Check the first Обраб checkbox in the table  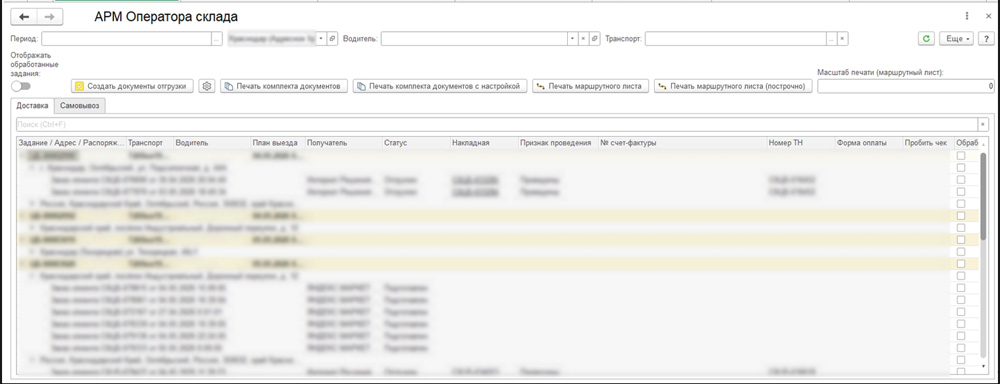pyautogui.click(x=961, y=155)
